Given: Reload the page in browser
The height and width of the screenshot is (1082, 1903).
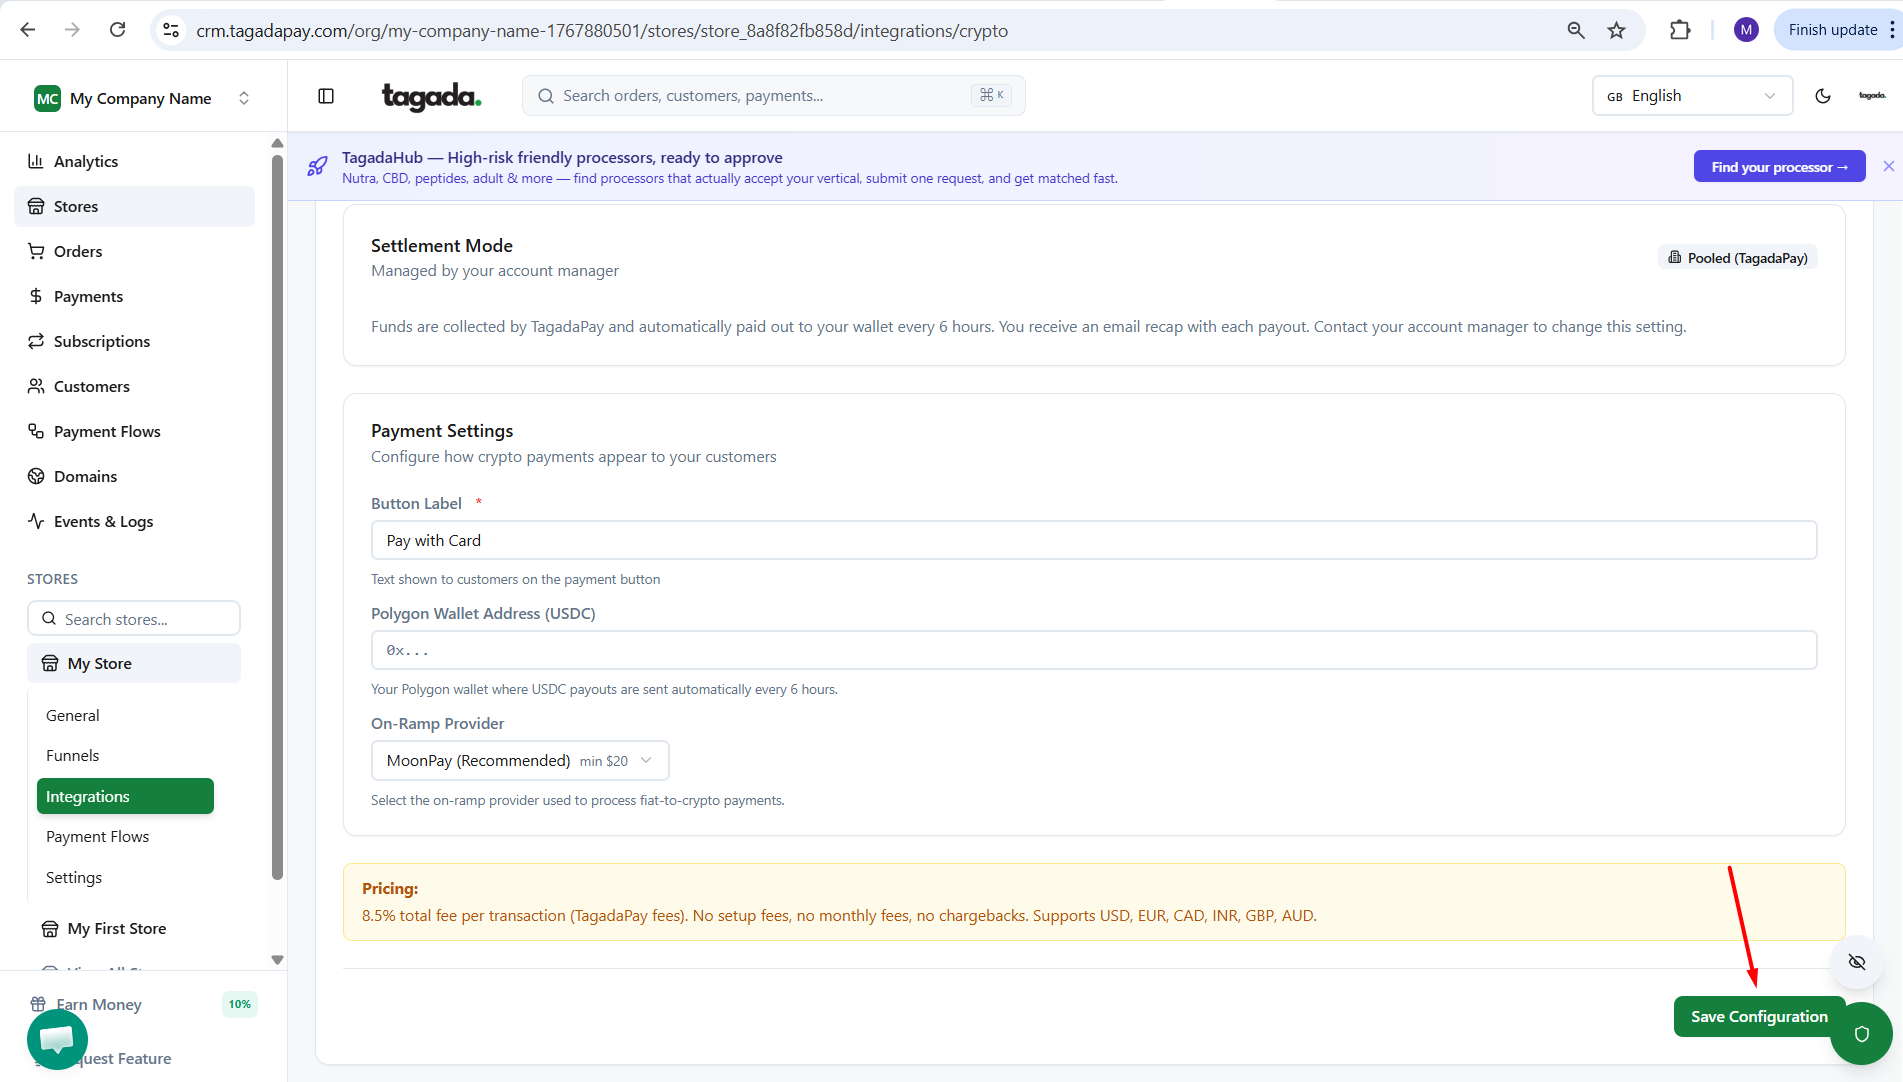Looking at the screenshot, I should 117,30.
